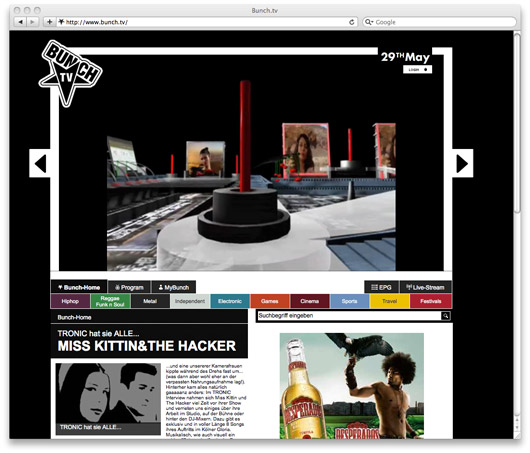This screenshot has height=453, width=530.
Task: Reload the page in address bar
Action: coord(352,22)
